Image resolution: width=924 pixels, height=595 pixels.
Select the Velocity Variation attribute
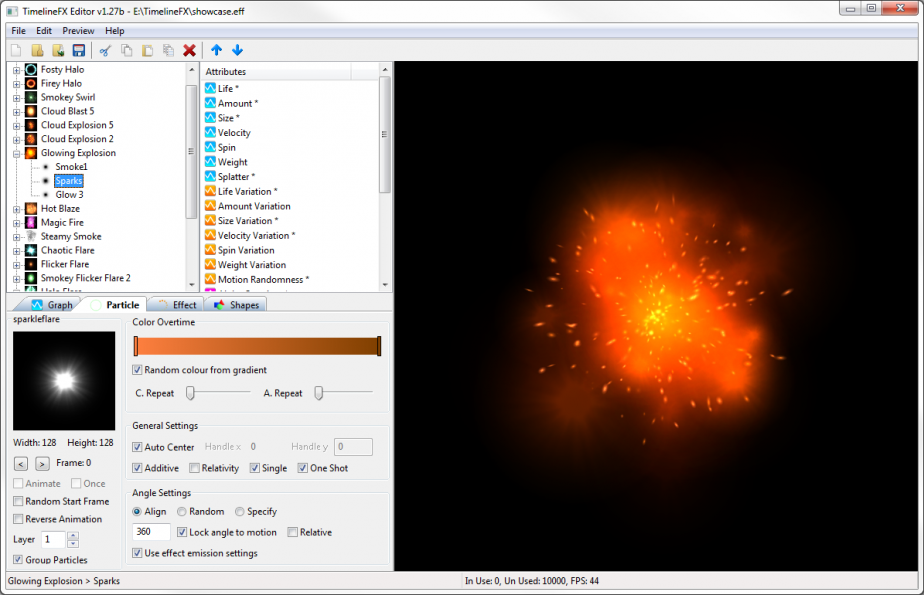click(x=254, y=235)
